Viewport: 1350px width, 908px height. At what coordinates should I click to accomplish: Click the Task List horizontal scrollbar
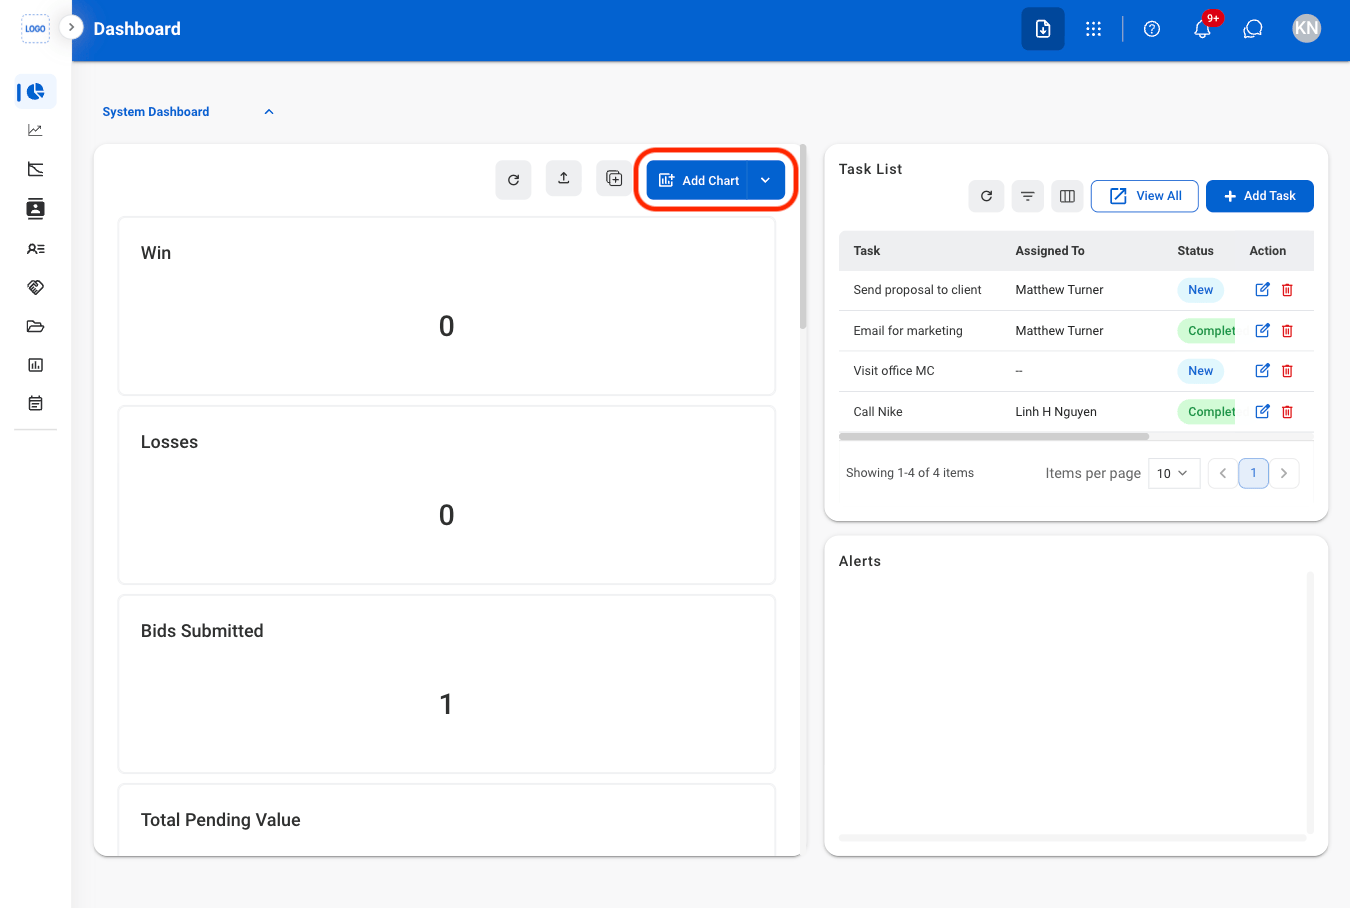[x=994, y=436]
